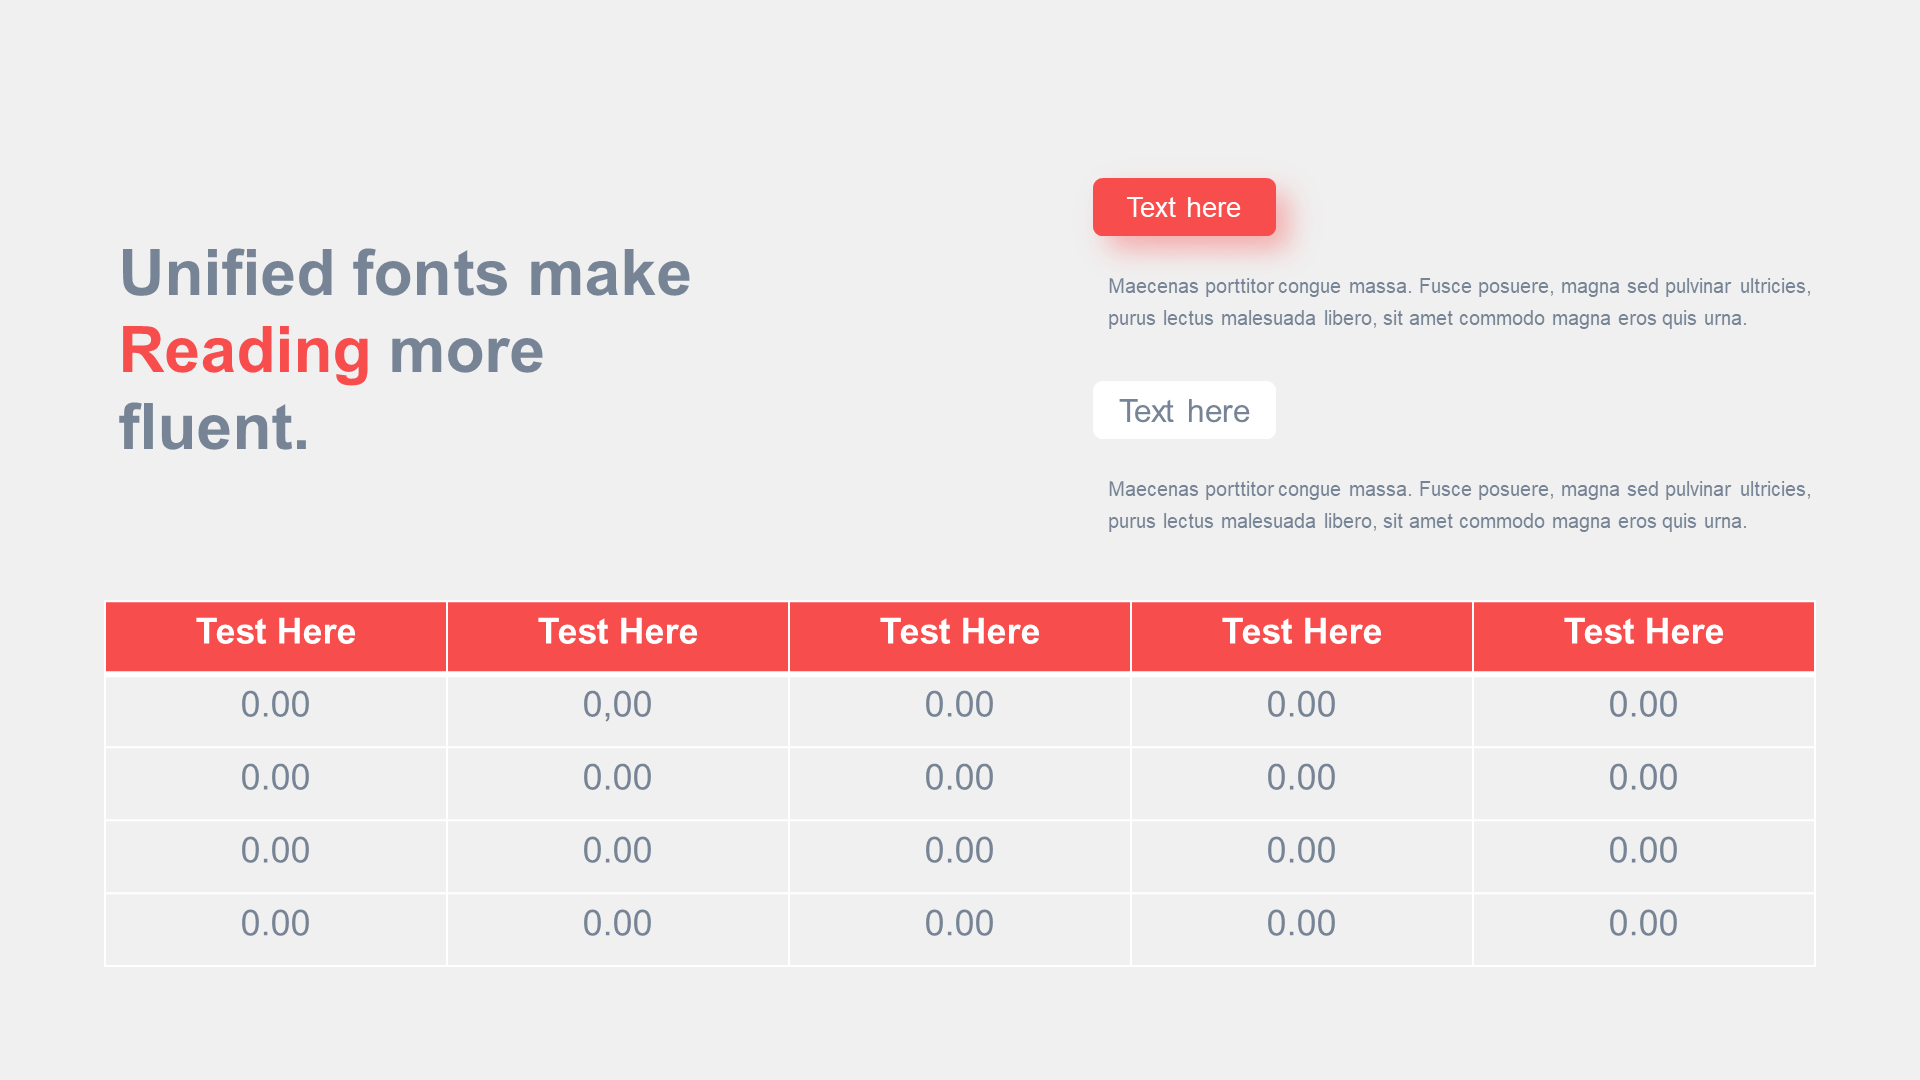
Task: Select first-row cell in the first column
Action: tap(276, 711)
